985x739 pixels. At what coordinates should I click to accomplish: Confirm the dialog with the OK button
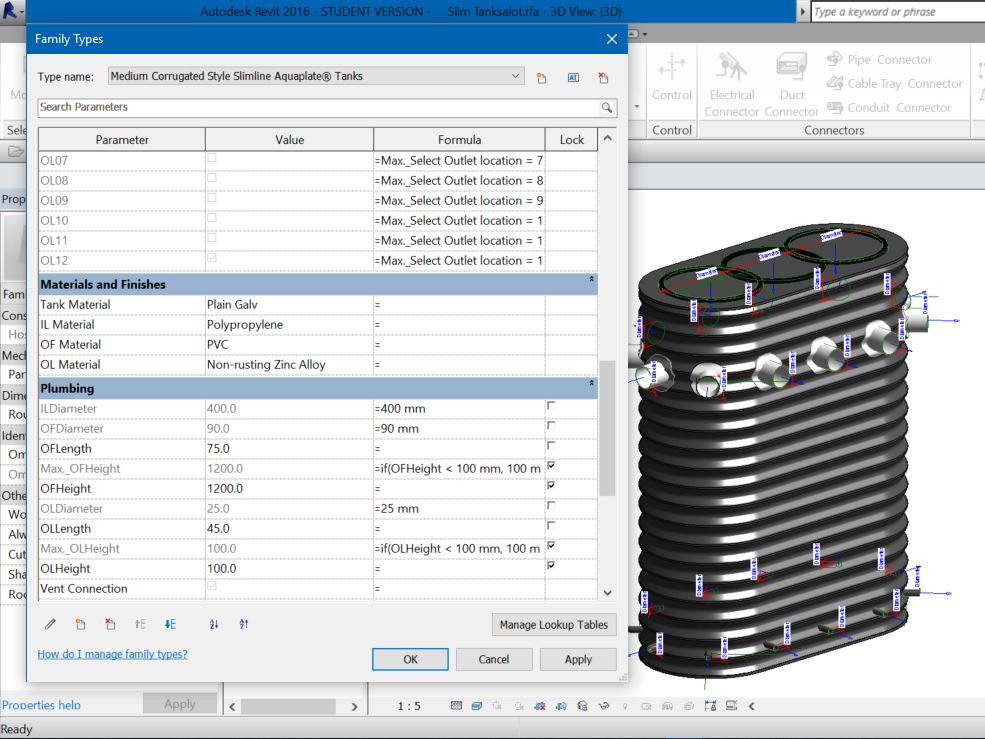pyautogui.click(x=410, y=659)
